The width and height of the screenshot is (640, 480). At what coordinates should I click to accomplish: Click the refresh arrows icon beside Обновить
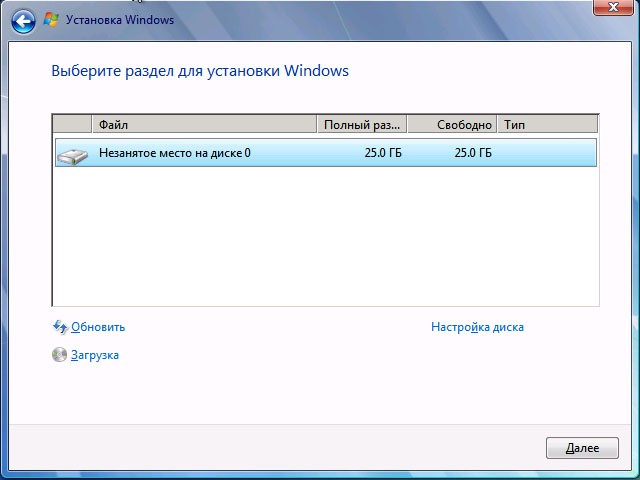(x=60, y=327)
